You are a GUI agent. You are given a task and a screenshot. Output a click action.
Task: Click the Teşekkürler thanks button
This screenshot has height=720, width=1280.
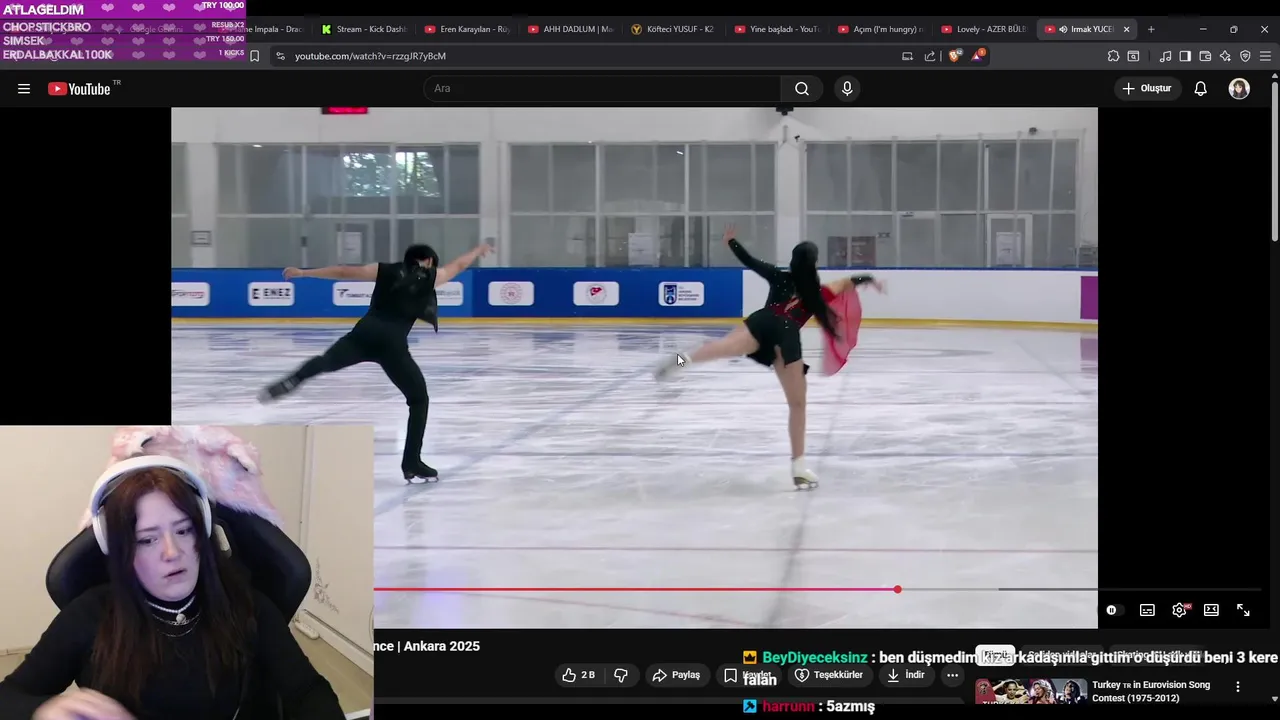pyautogui.click(x=829, y=675)
